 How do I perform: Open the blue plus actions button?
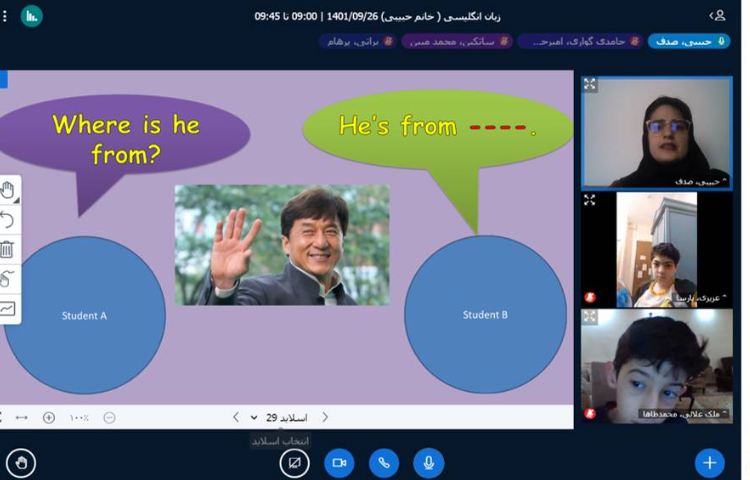709,462
